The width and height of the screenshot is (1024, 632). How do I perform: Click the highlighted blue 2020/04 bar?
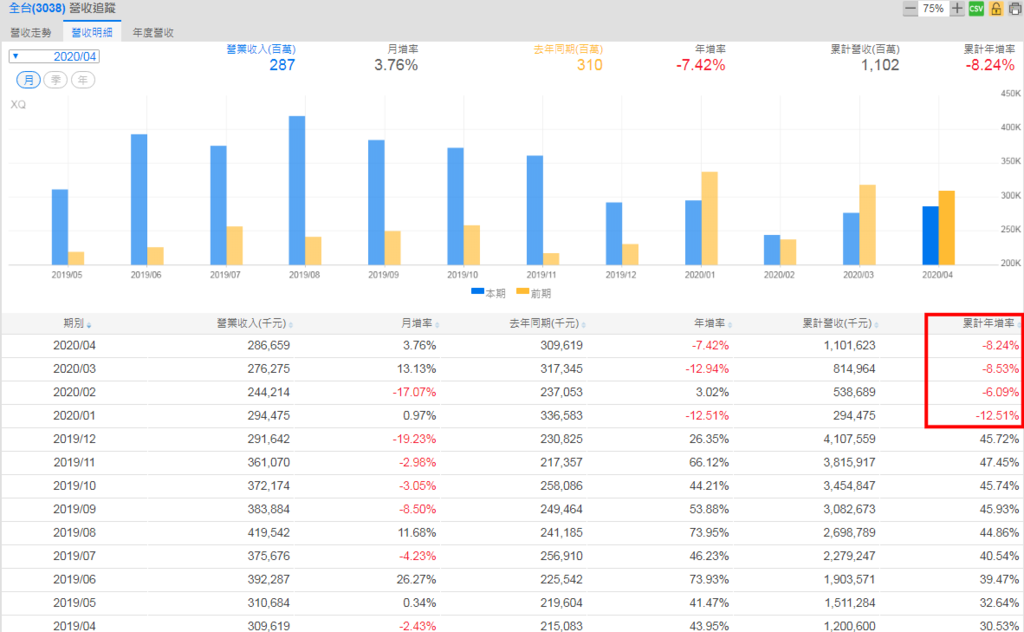[x=930, y=235]
